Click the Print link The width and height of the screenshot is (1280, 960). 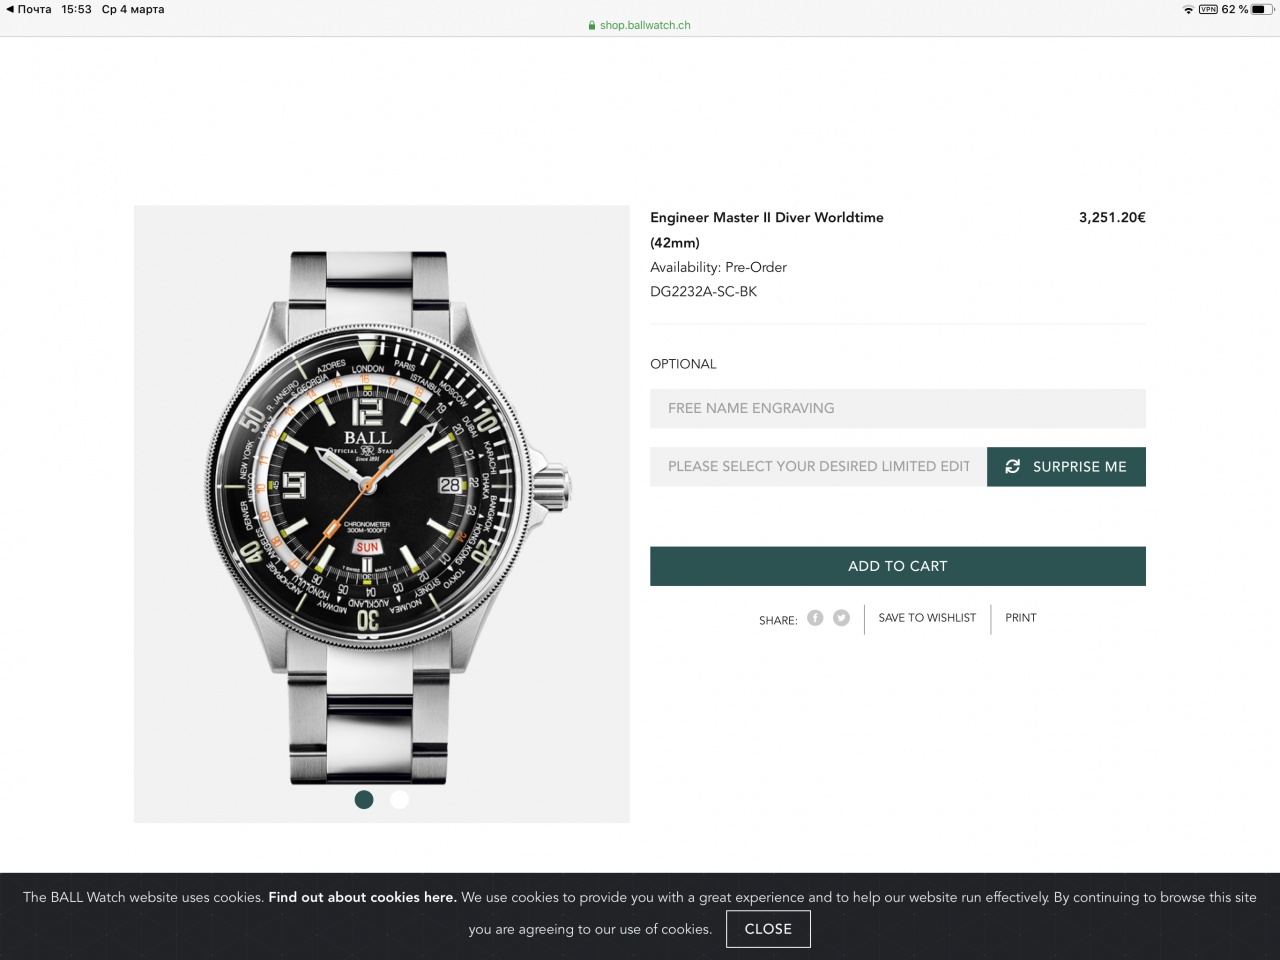[1020, 618]
